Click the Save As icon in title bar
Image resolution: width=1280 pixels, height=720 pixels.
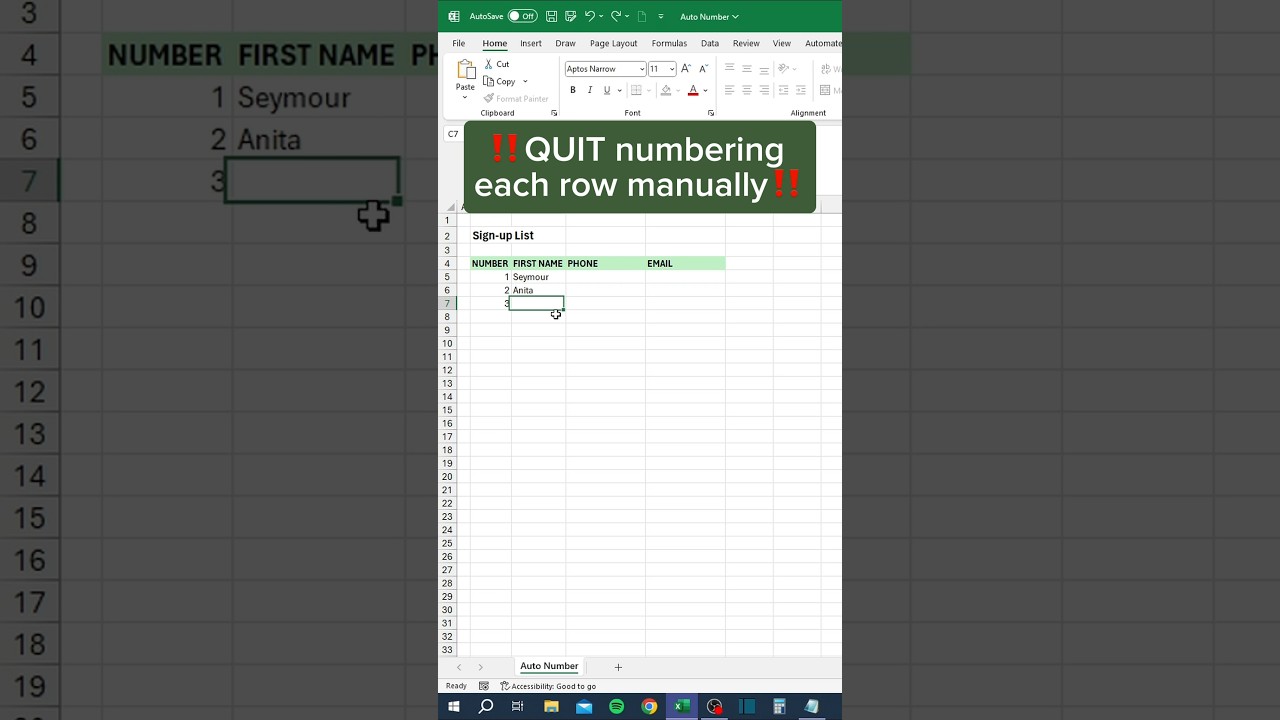pyautogui.click(x=570, y=16)
